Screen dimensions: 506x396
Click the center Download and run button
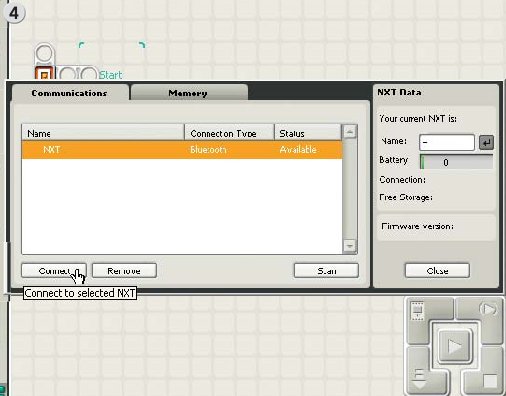pos(454,346)
